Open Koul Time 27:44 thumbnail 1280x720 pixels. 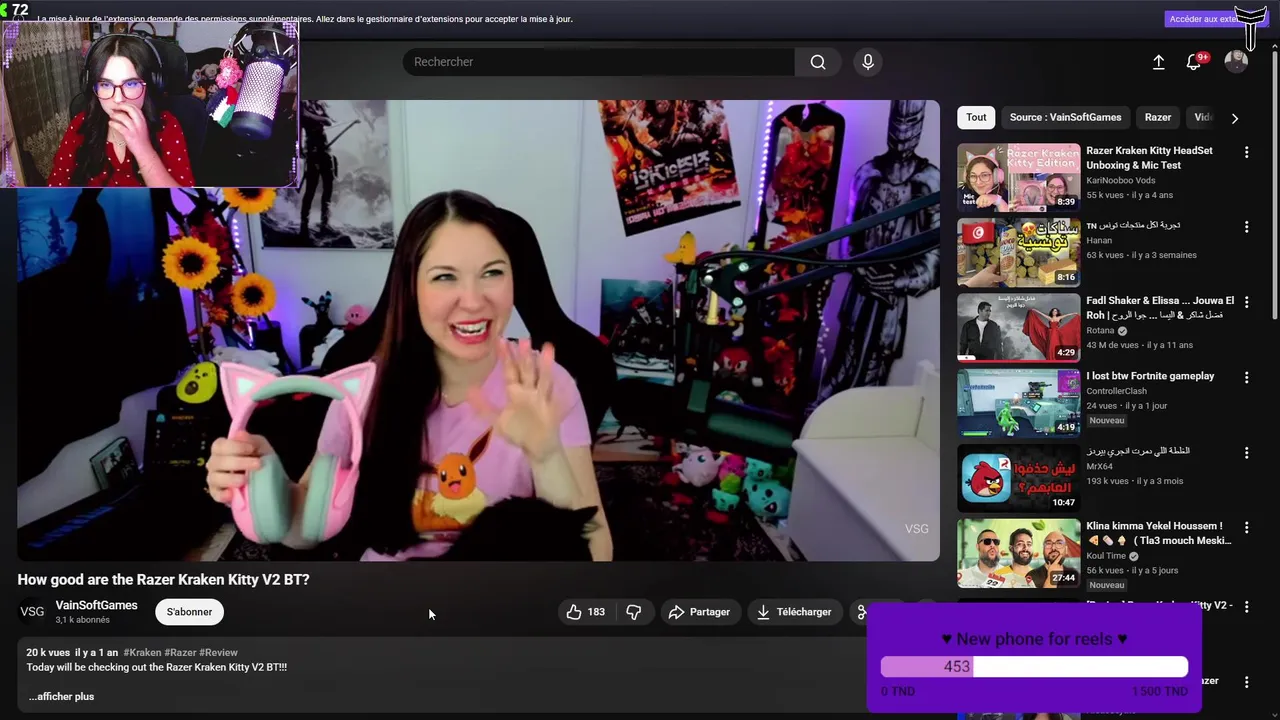click(x=1018, y=552)
